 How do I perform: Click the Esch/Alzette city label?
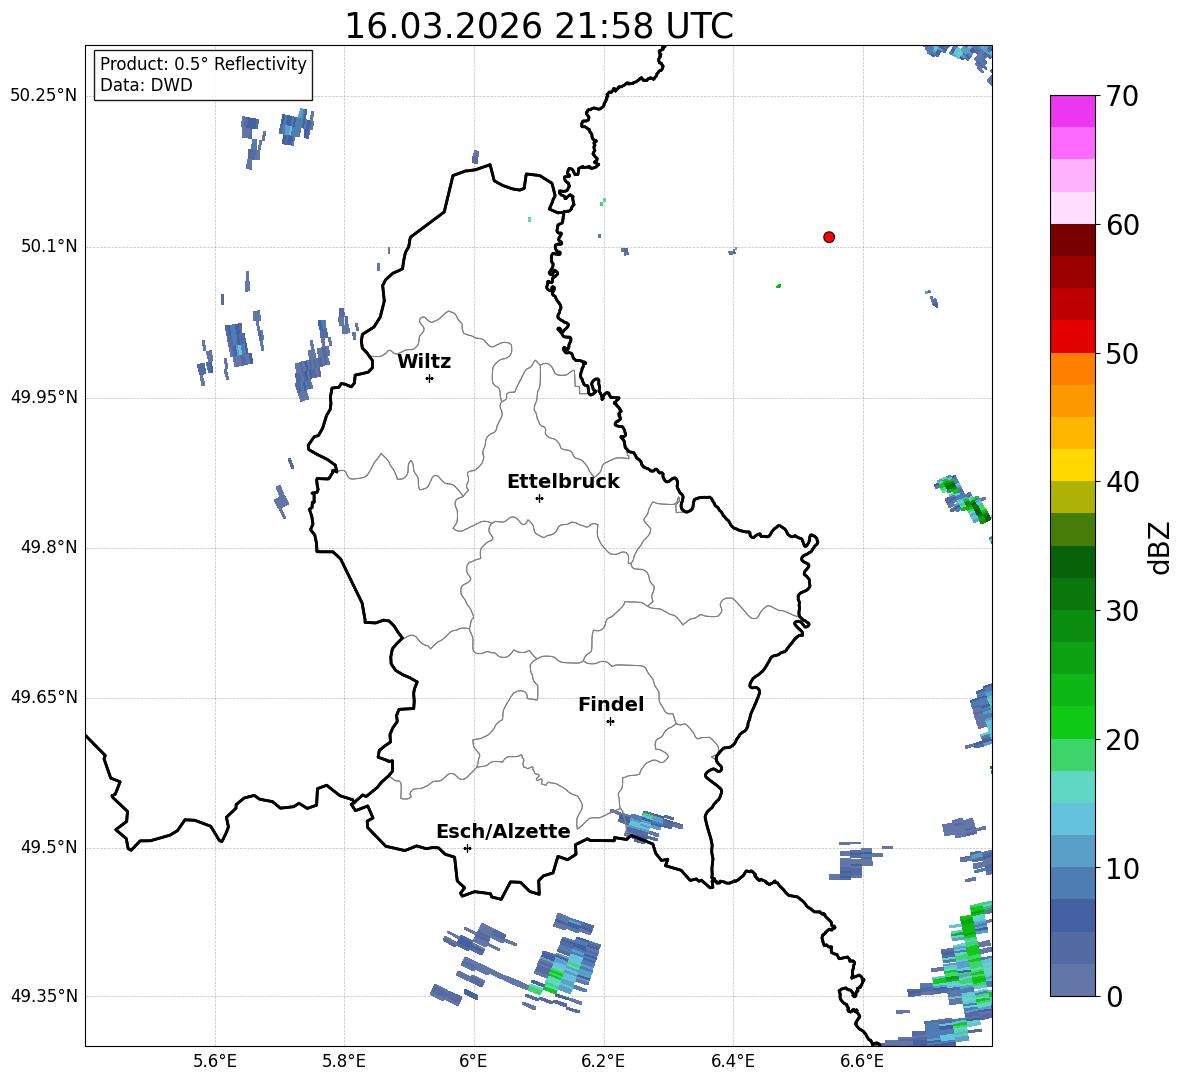503,831
